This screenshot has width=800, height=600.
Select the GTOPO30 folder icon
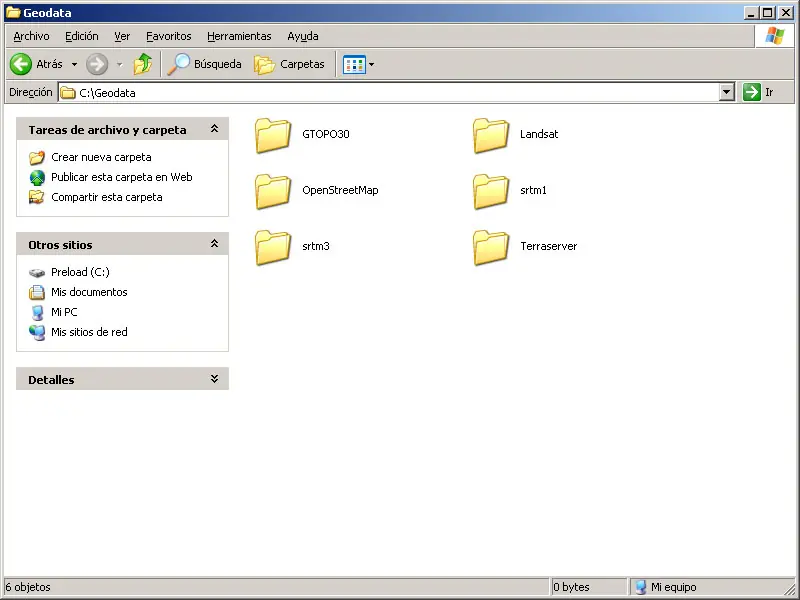273,135
